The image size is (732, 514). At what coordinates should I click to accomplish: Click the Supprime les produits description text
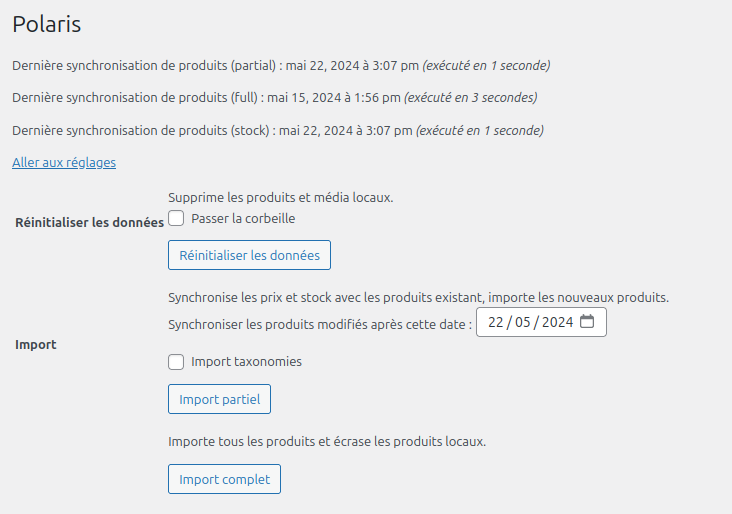click(280, 197)
